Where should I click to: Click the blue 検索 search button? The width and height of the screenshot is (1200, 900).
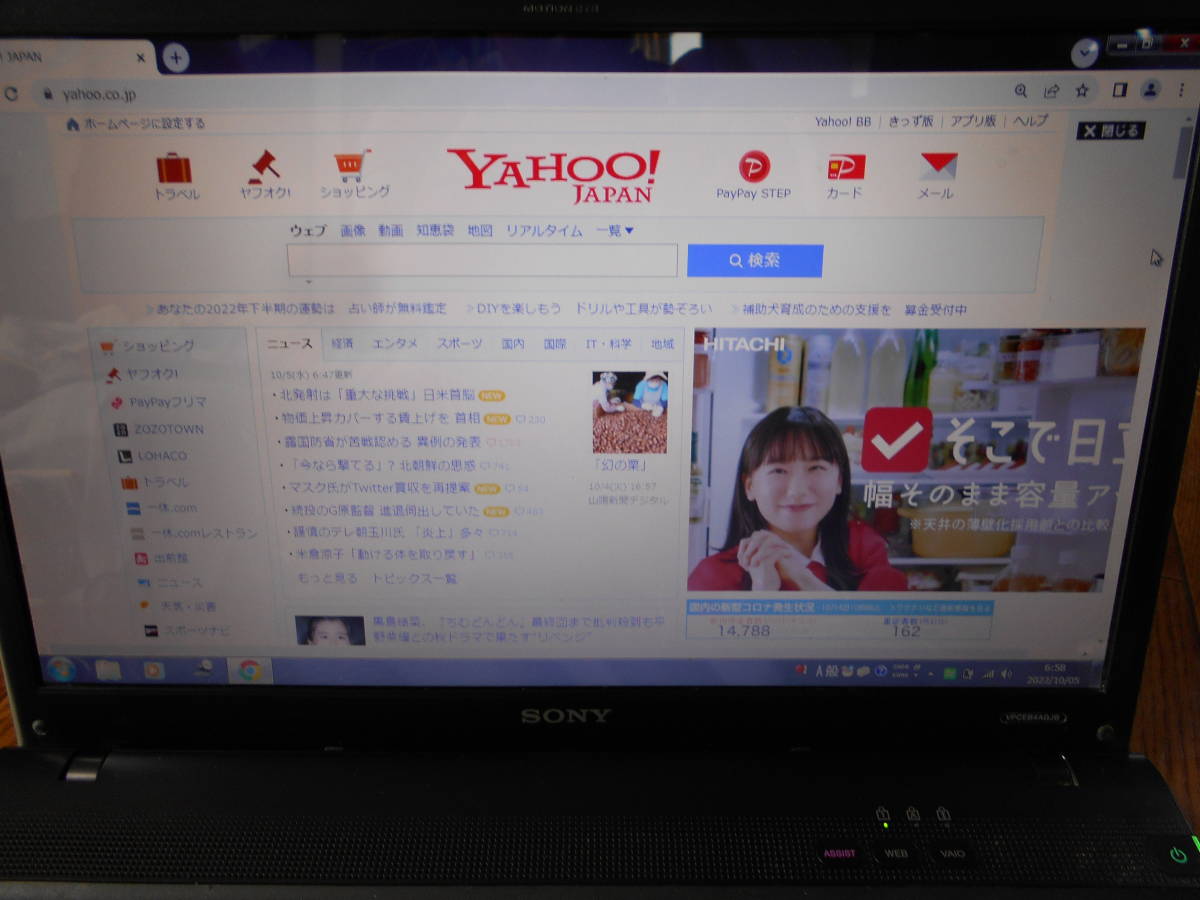[x=755, y=261]
